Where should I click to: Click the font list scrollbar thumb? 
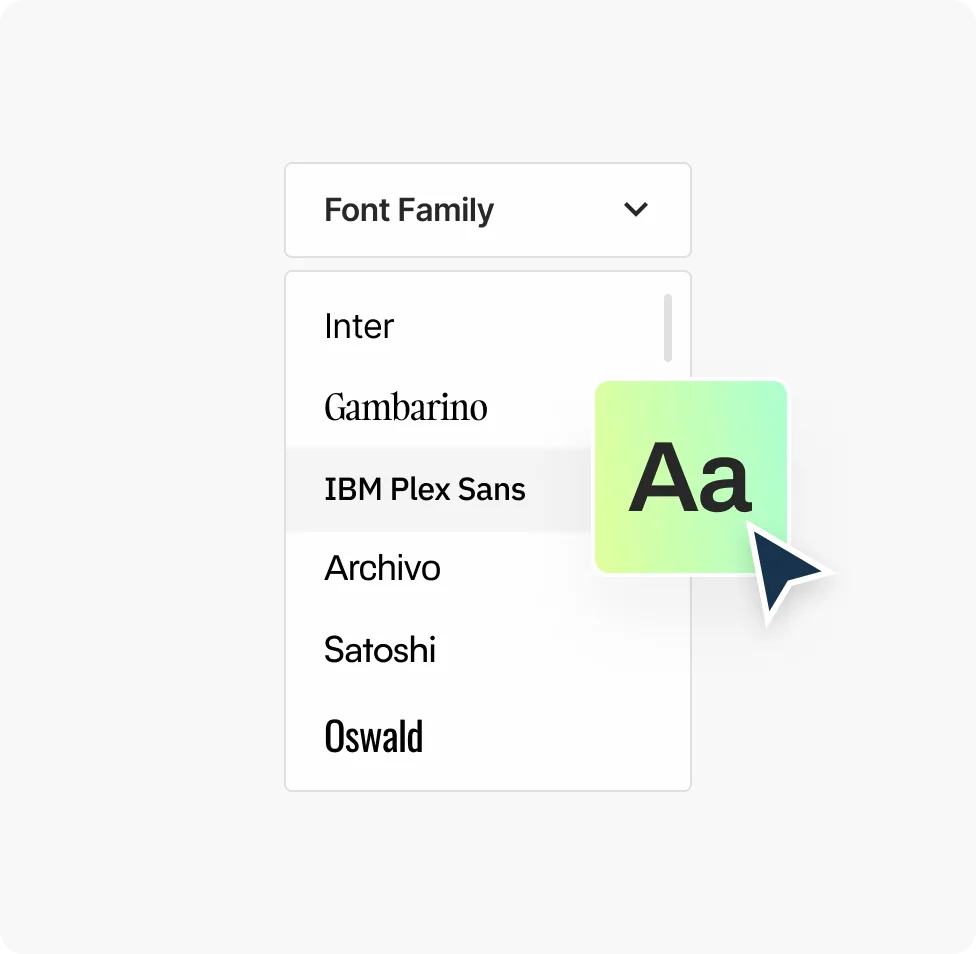667,327
